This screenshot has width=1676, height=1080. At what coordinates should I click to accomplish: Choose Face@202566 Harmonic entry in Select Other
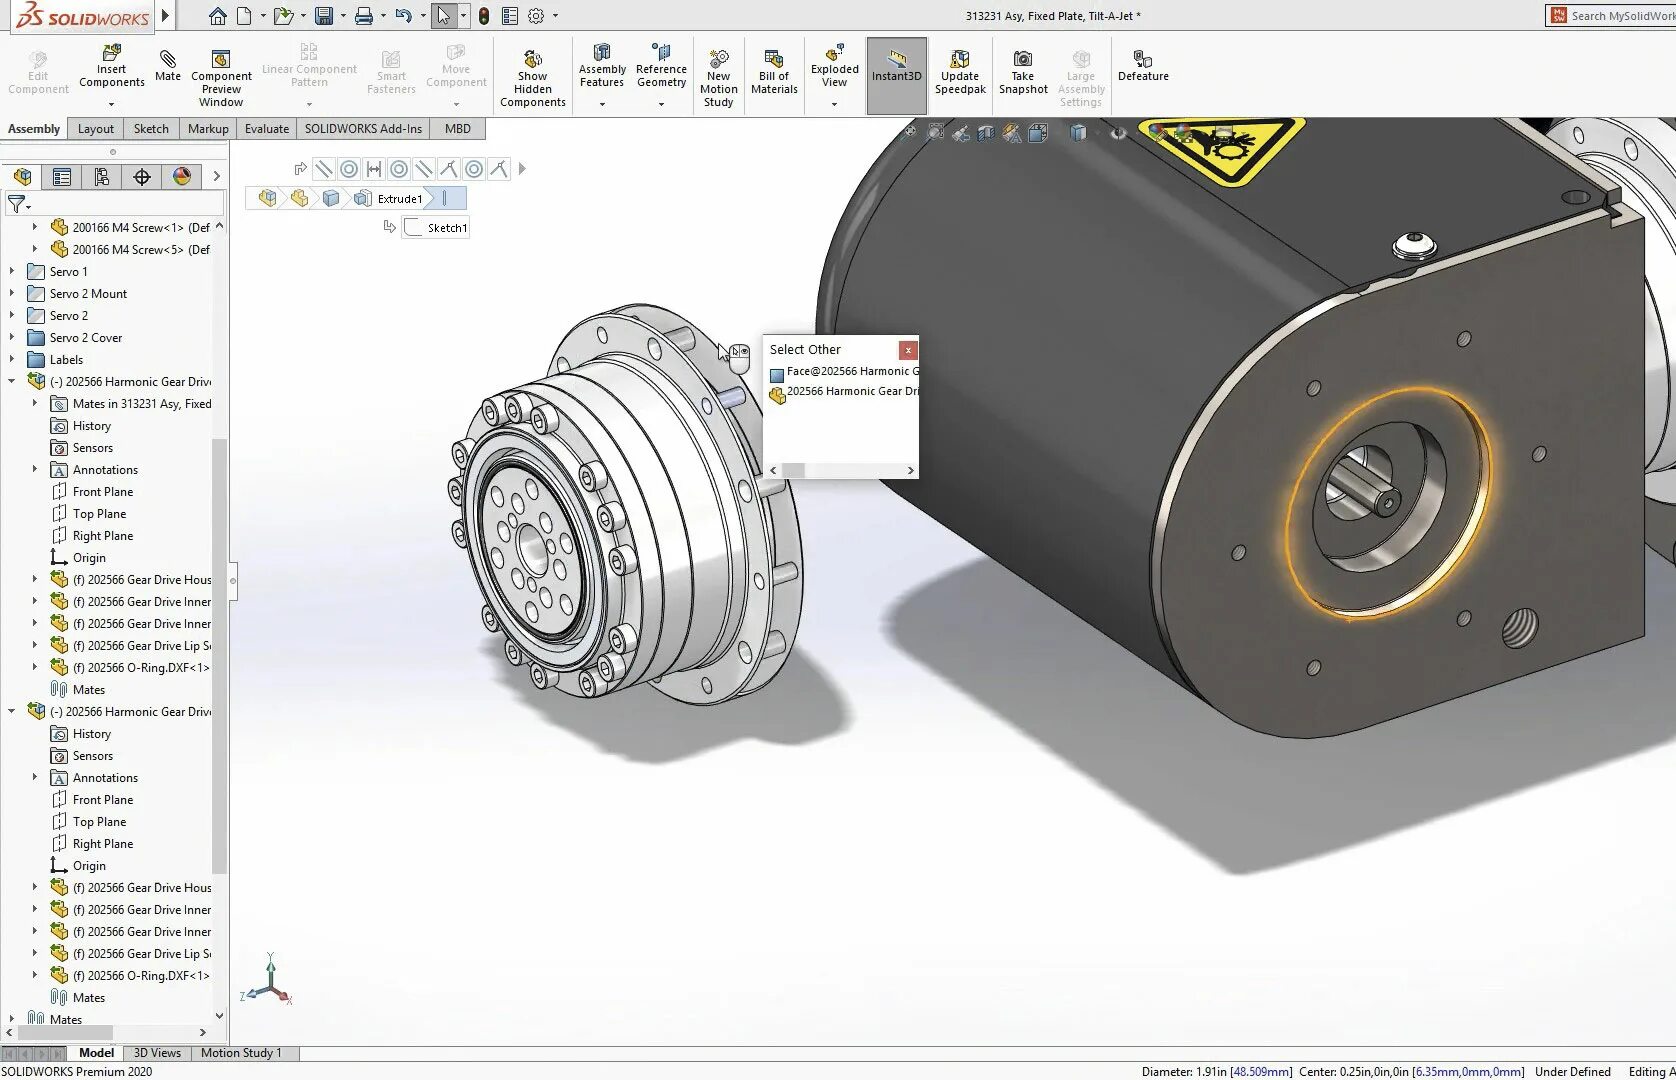[842, 371]
